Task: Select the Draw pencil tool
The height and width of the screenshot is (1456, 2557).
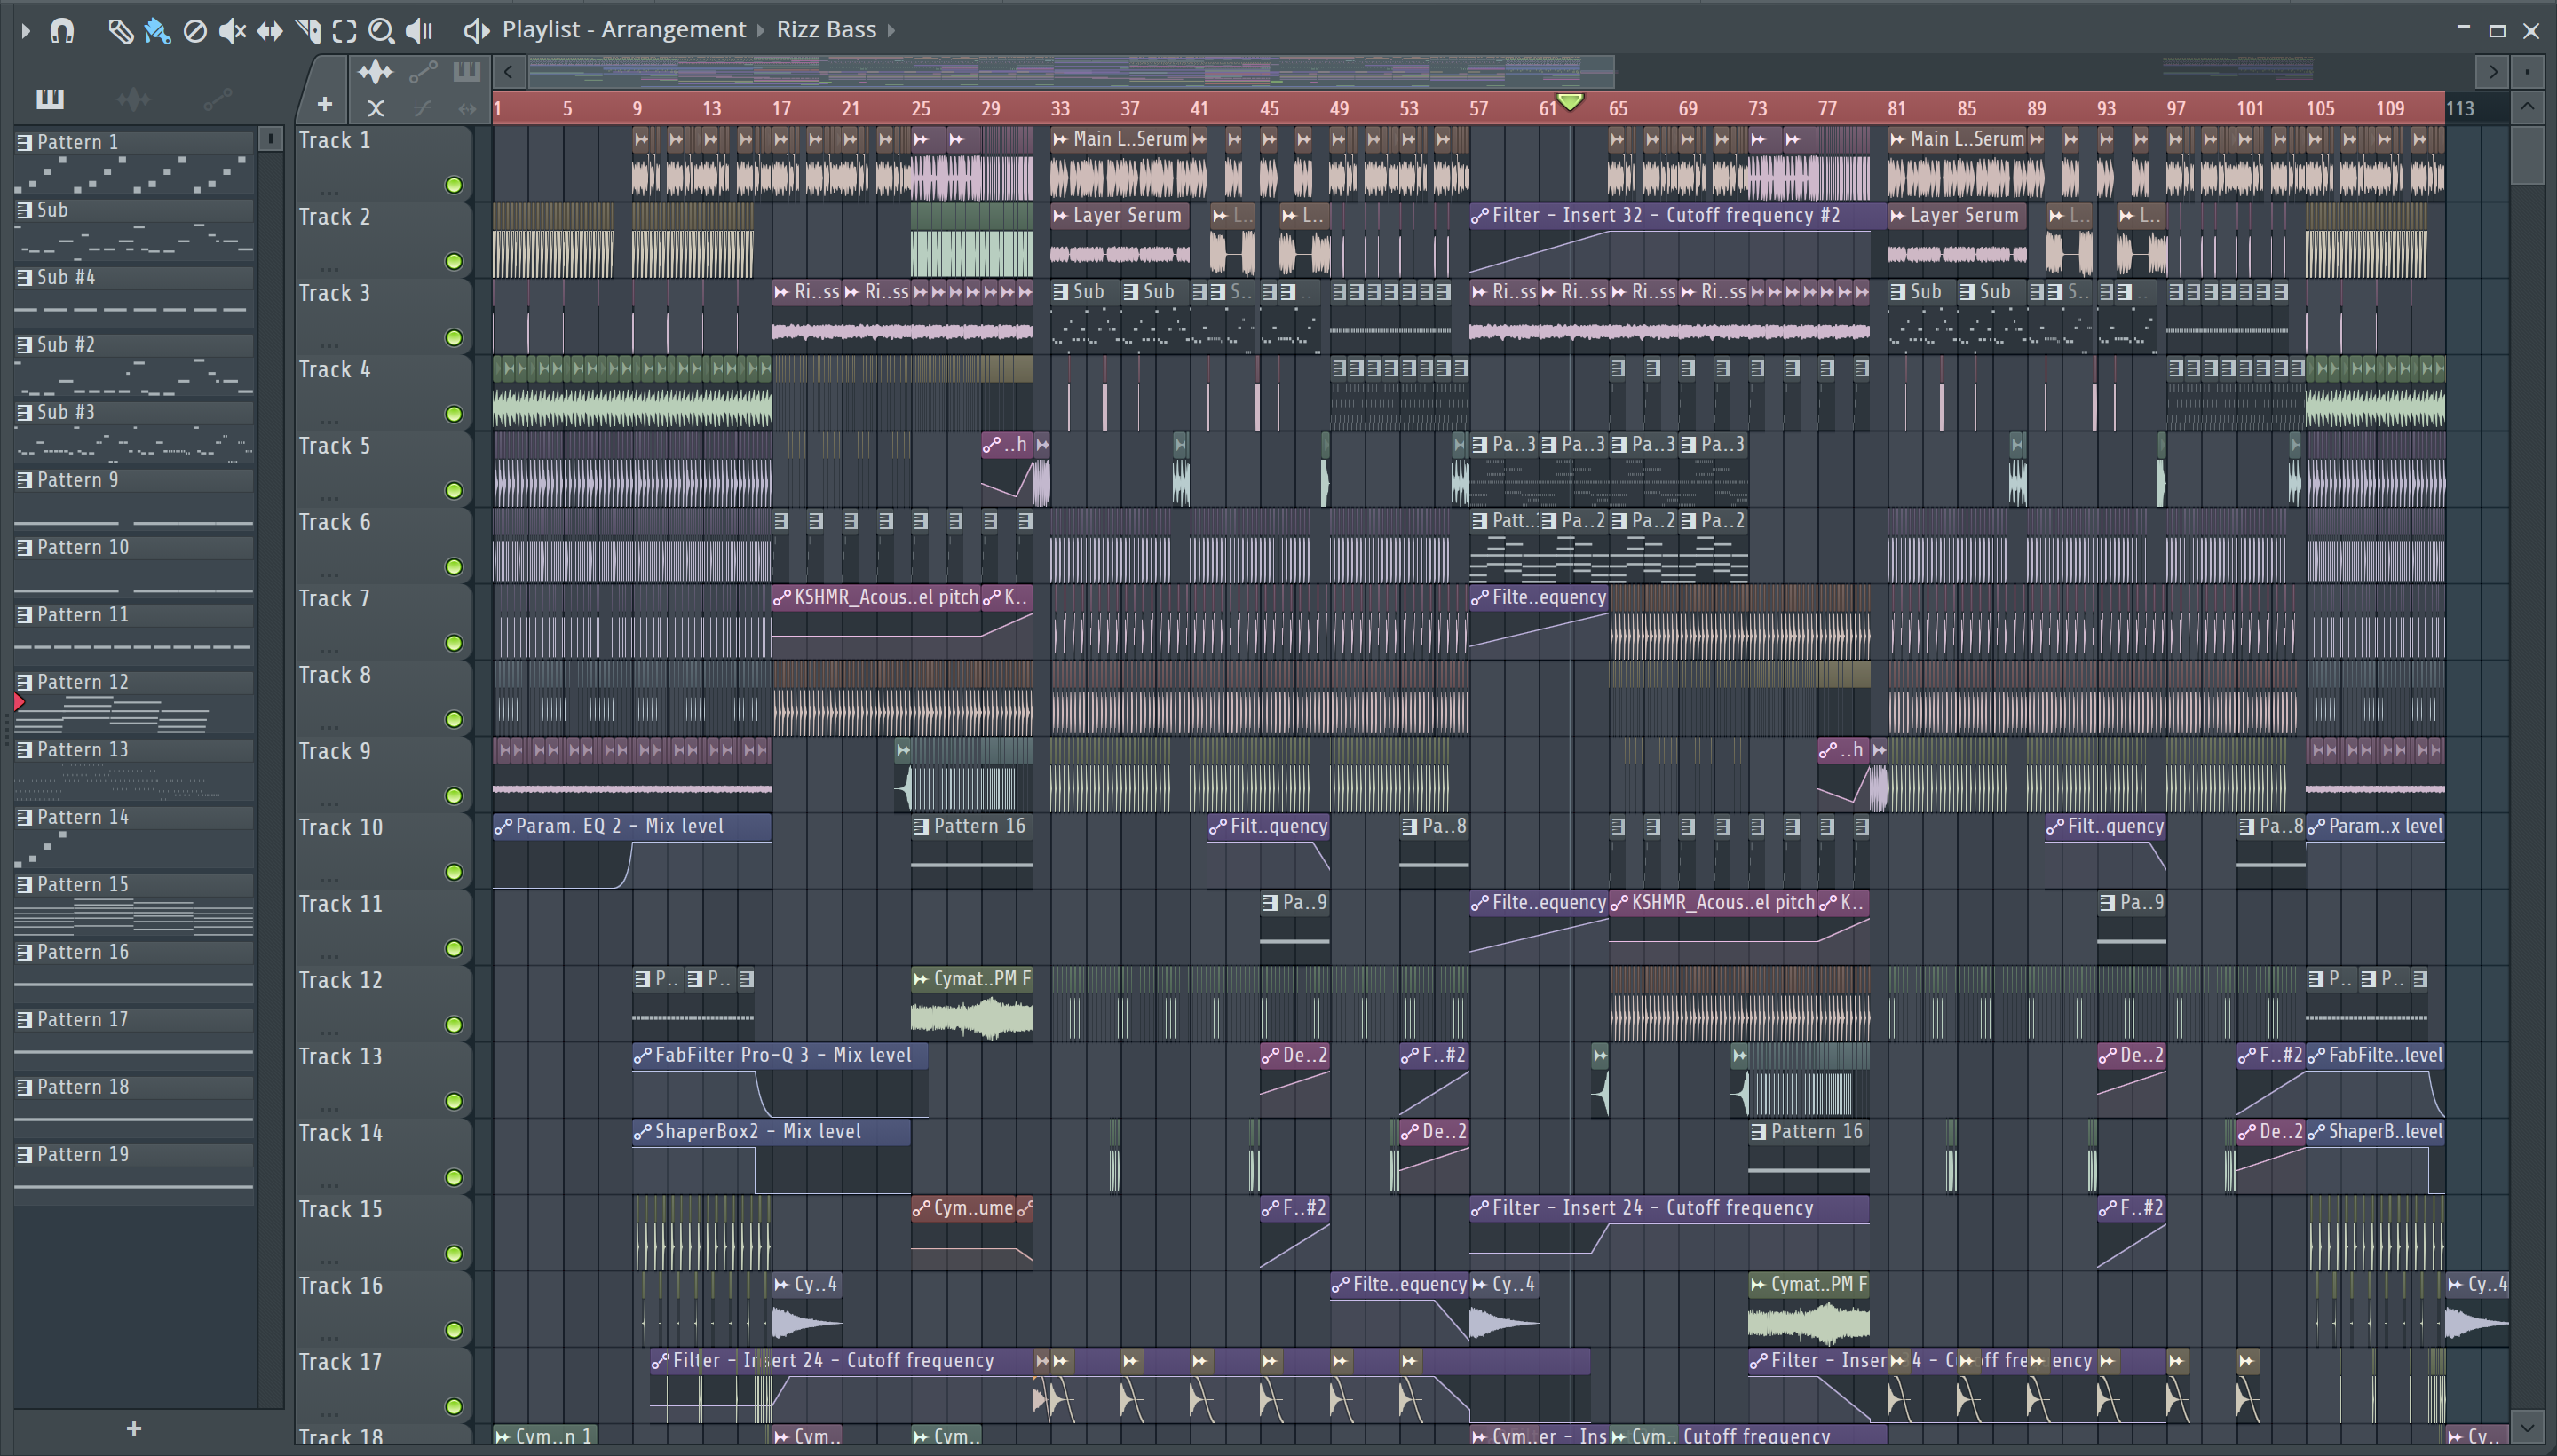Action: click(x=120, y=31)
